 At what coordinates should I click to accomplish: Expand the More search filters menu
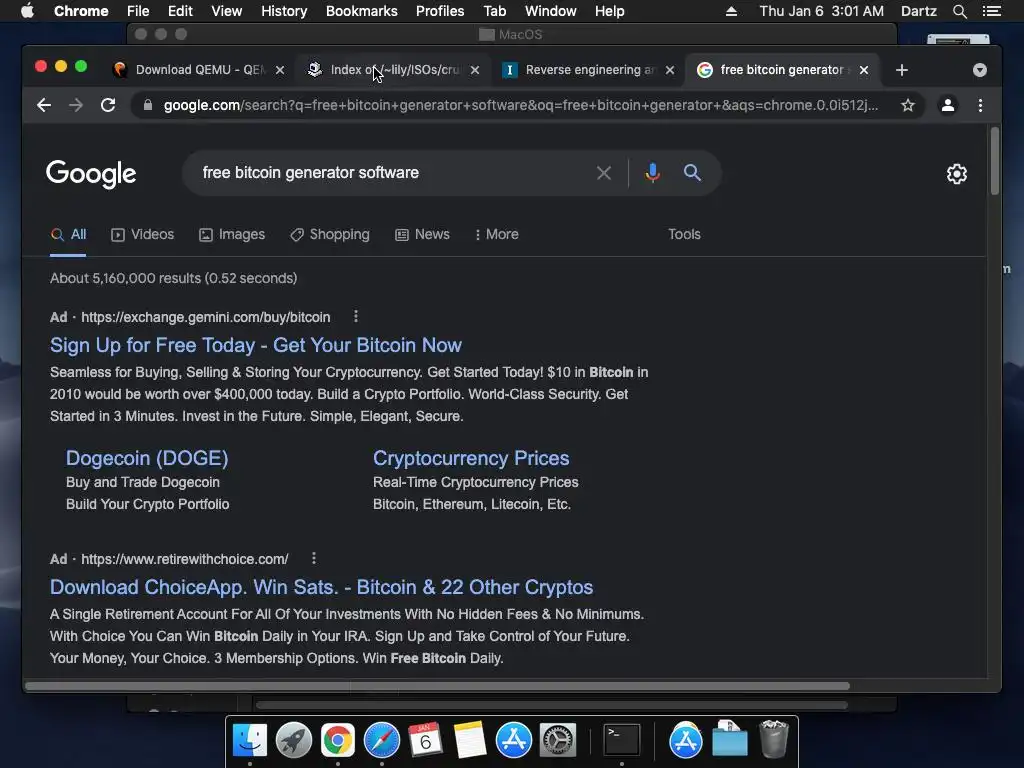tap(497, 234)
